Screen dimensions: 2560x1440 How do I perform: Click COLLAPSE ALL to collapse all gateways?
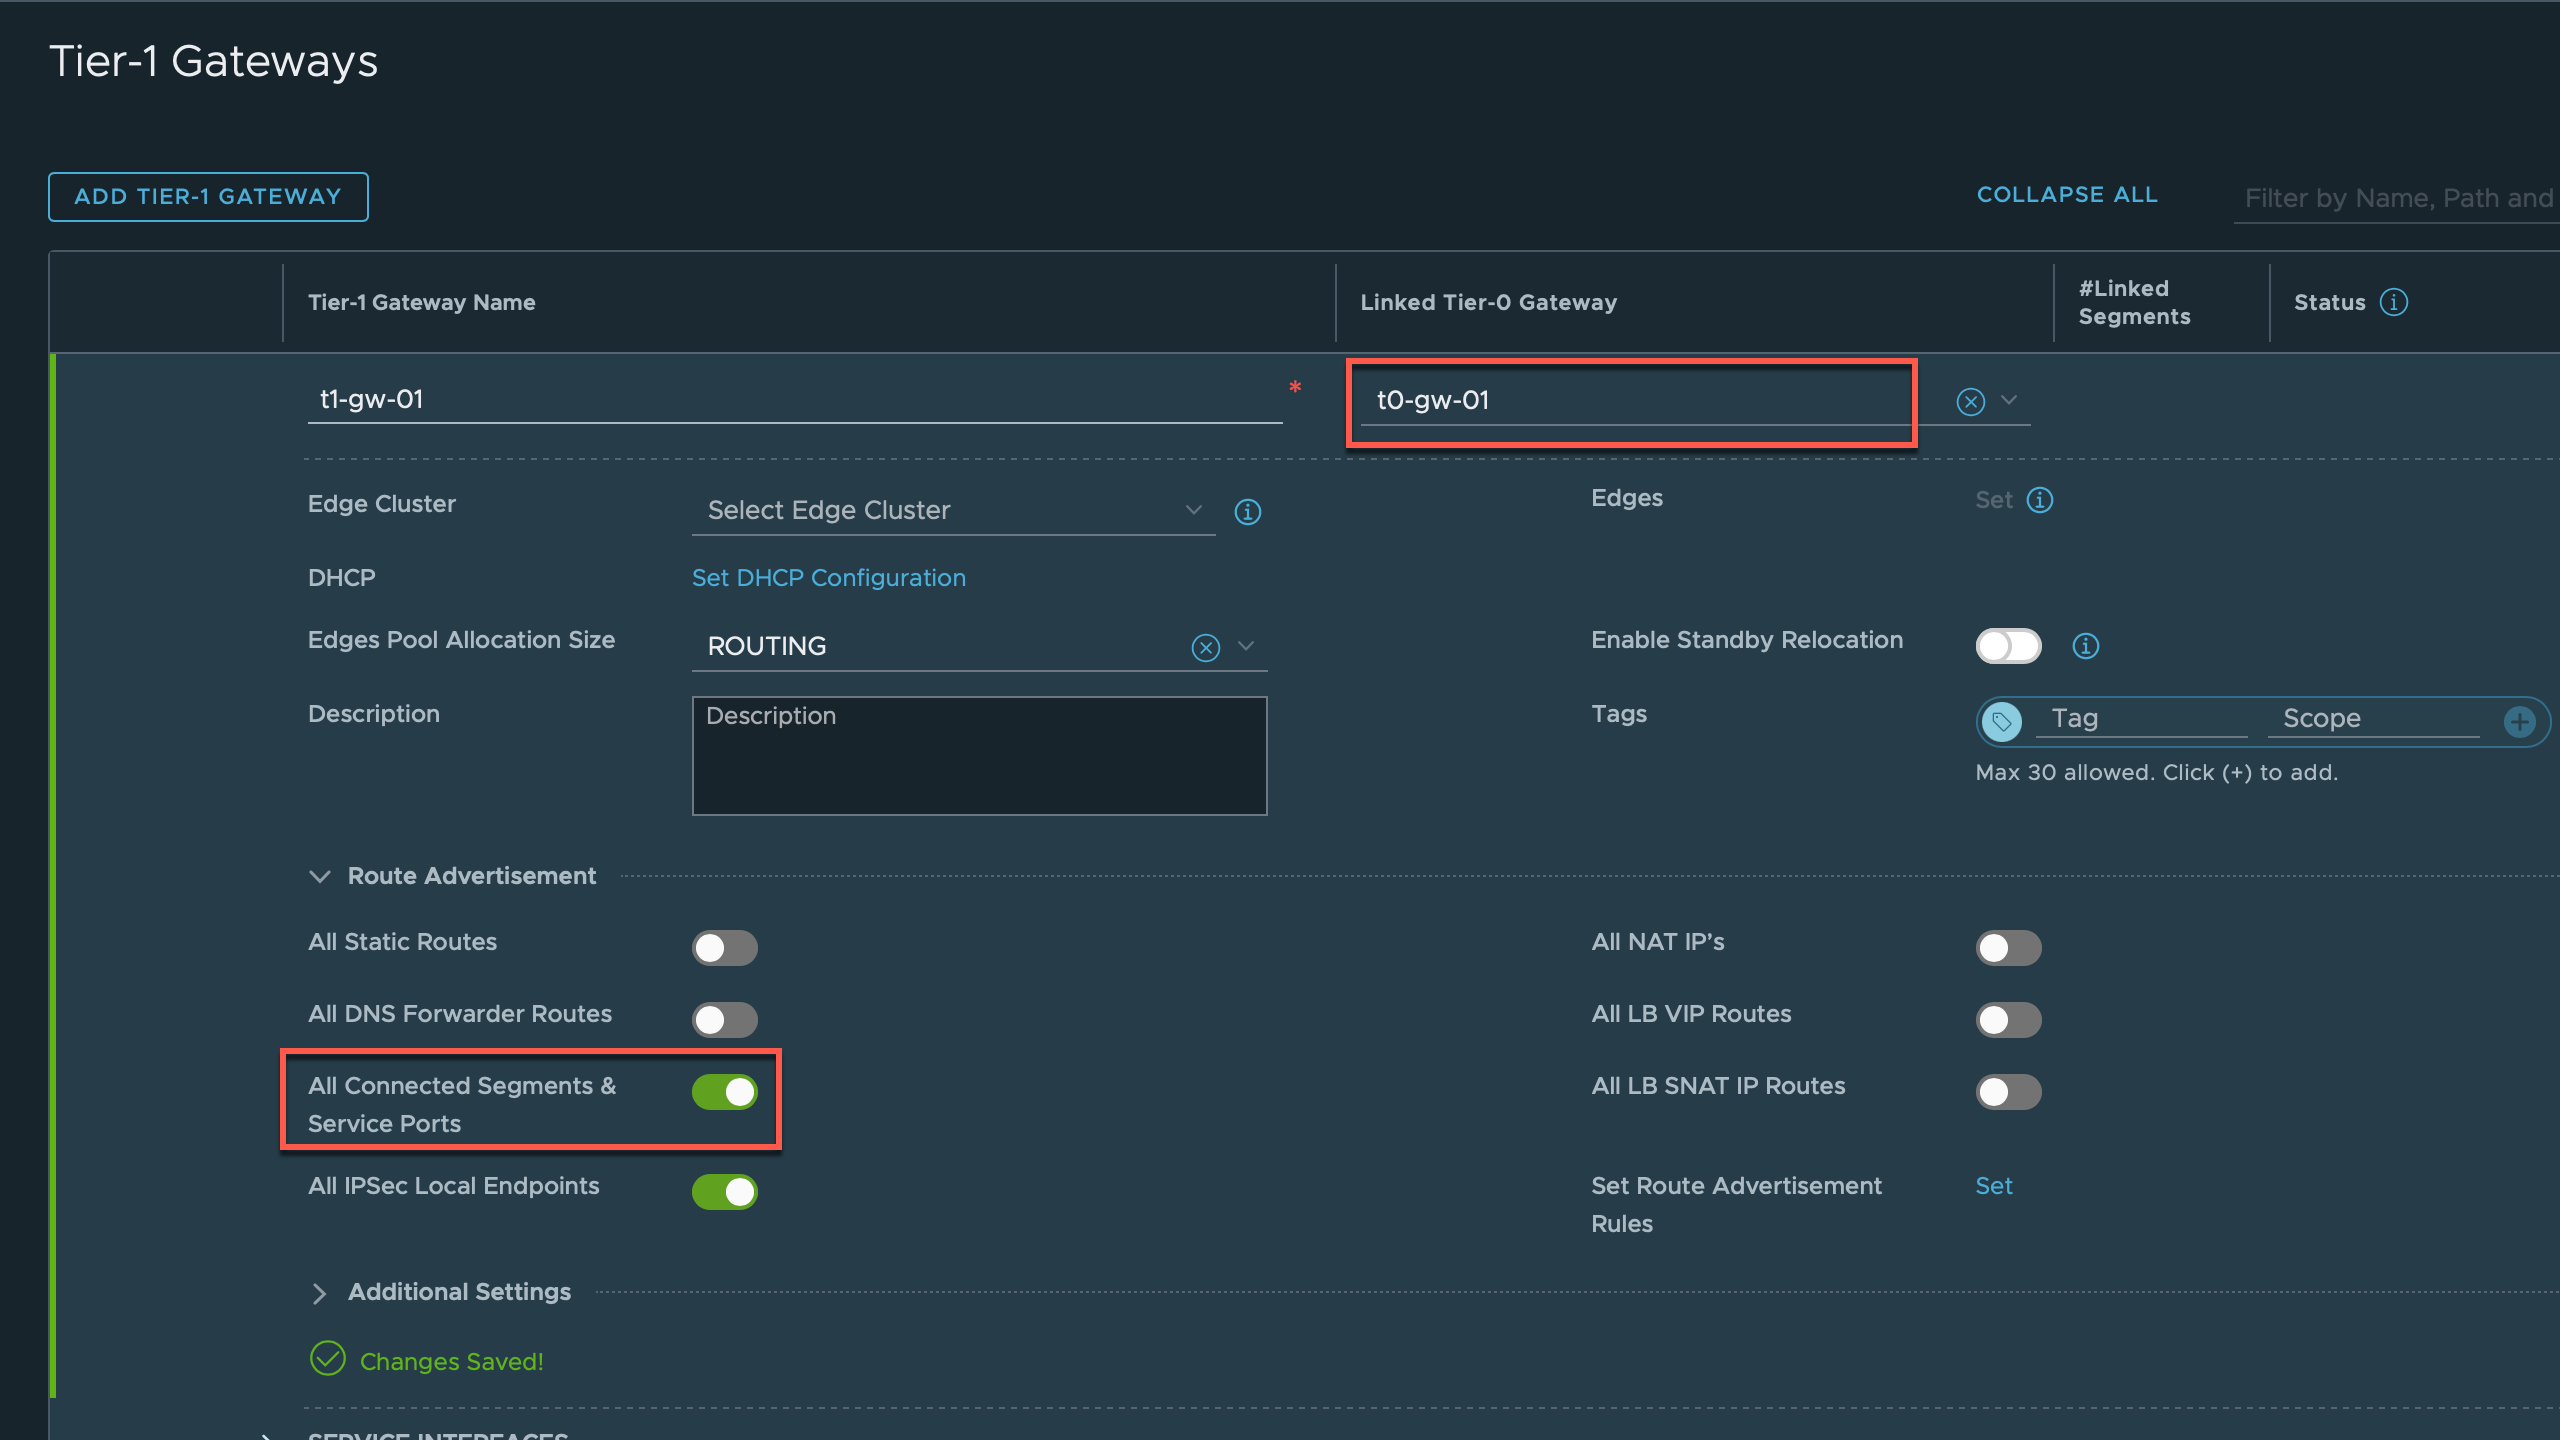pos(2068,193)
